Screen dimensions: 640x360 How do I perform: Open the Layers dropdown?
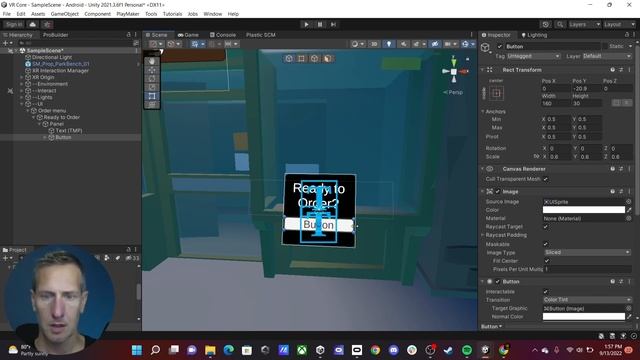point(584,24)
